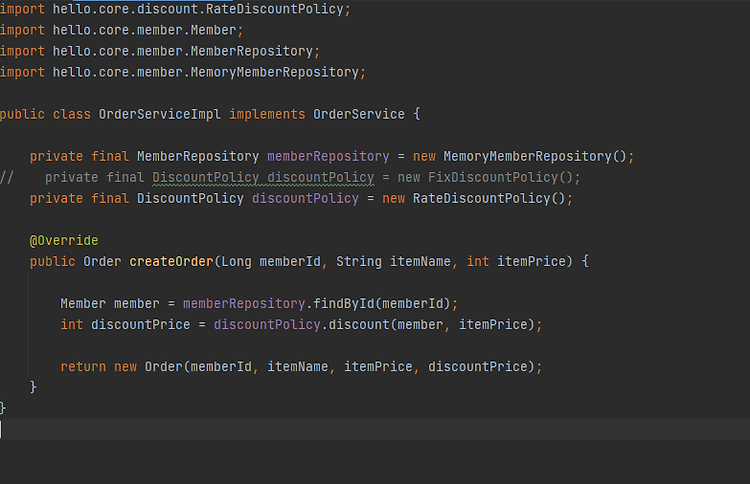750x484 pixels.
Task: Click "RateDiscountPolicy" in the first import line
Action: 275,9
